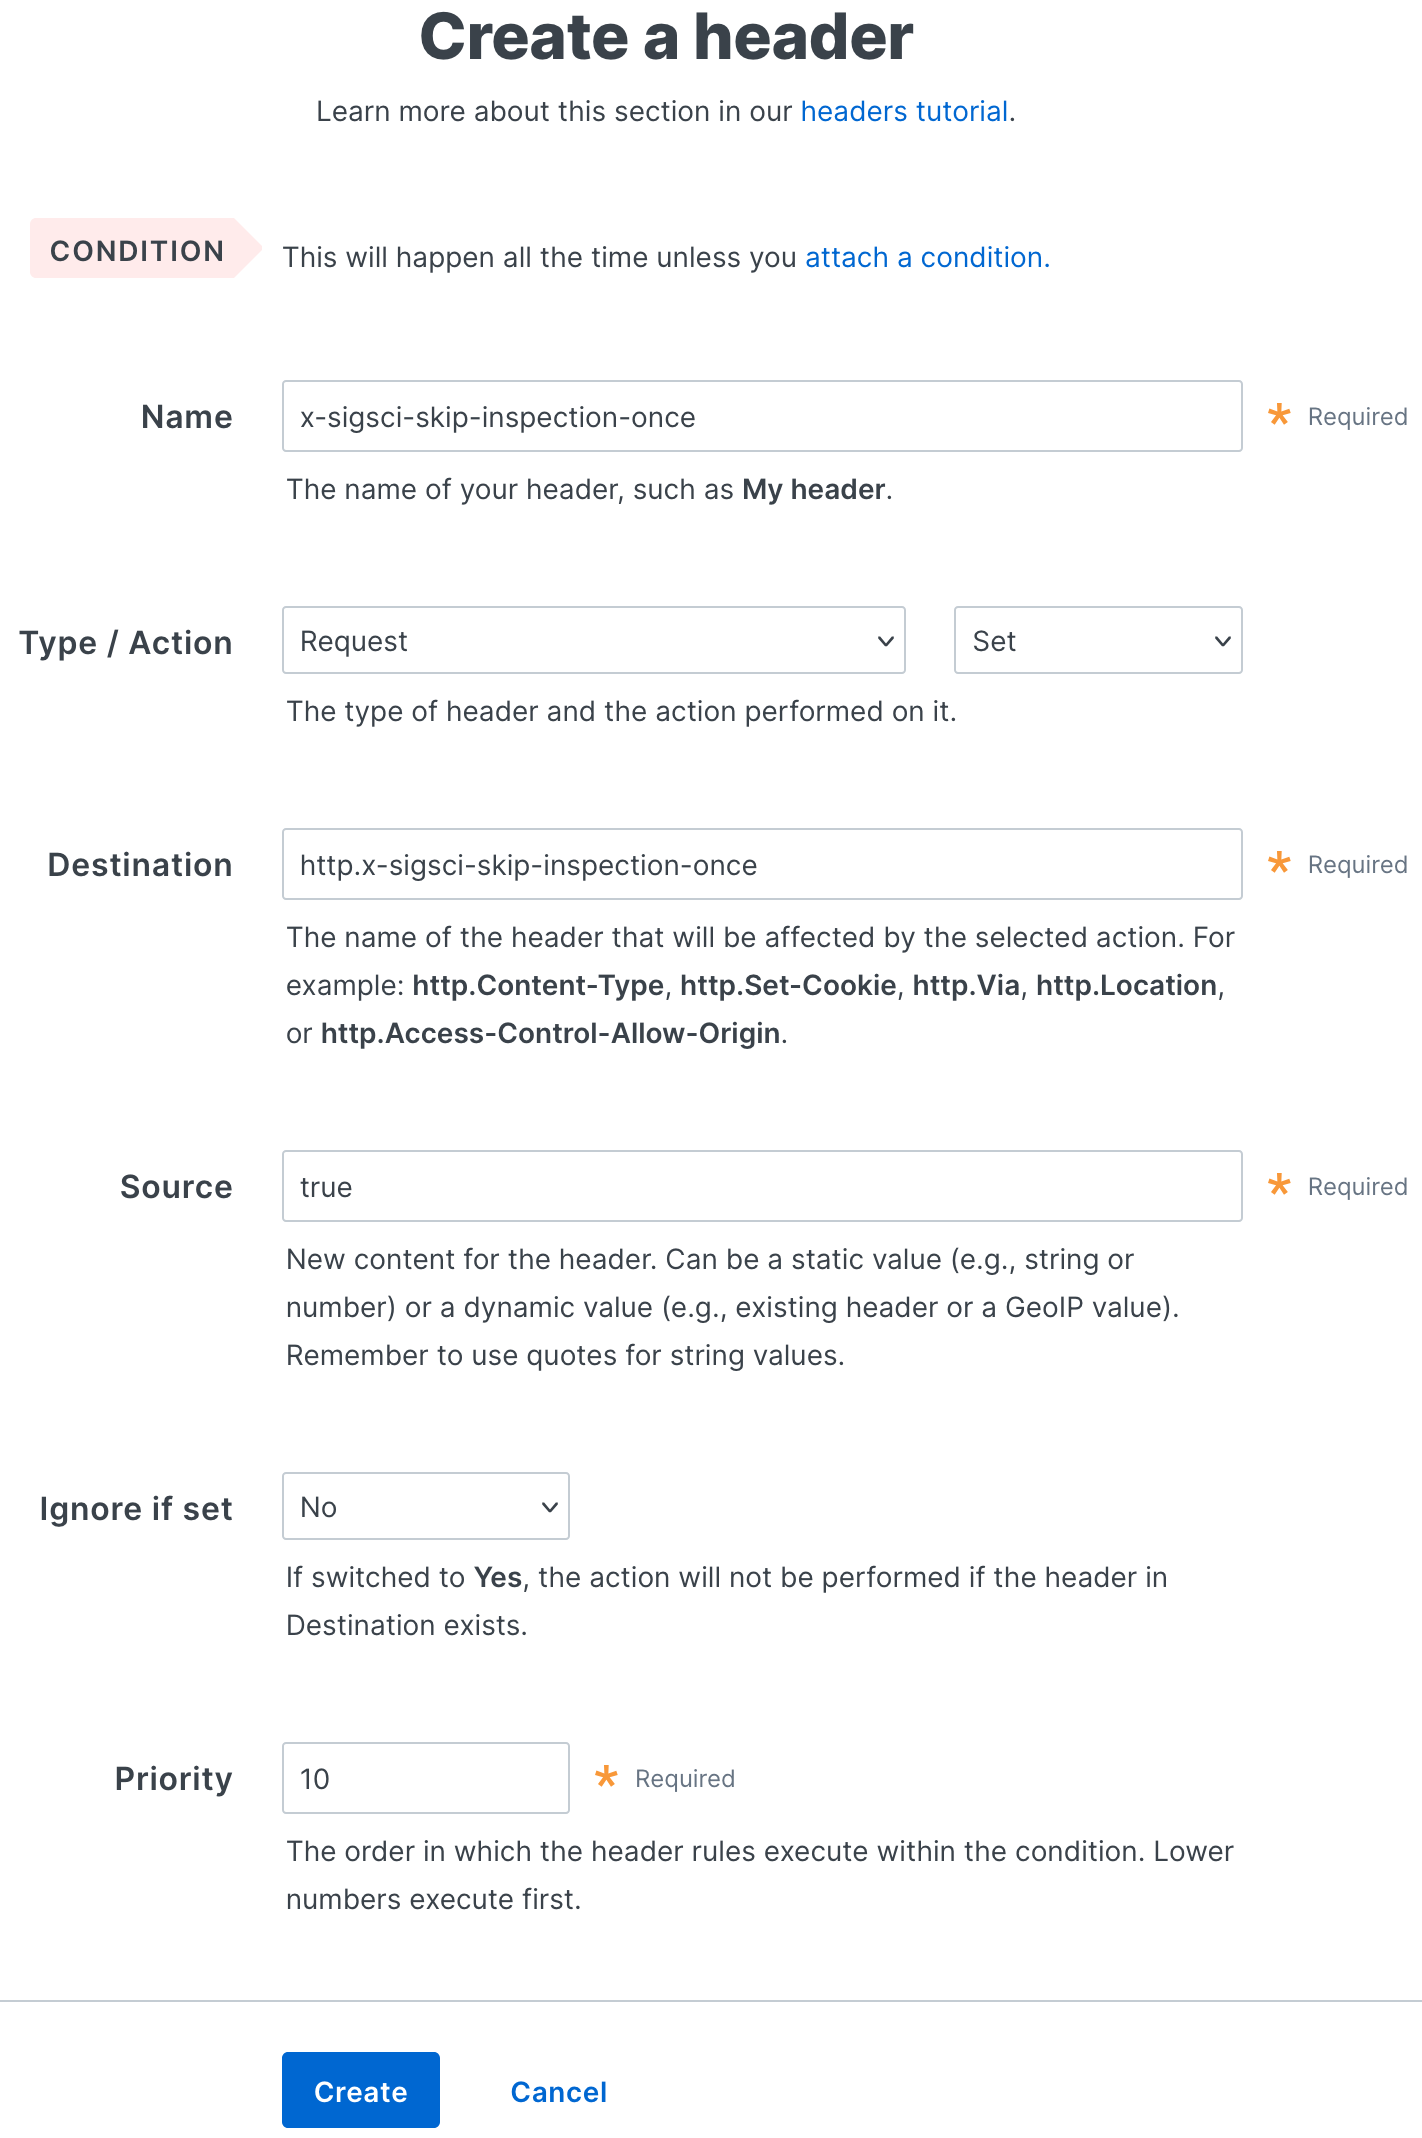Open the headers tutorial link

pyautogui.click(x=904, y=111)
